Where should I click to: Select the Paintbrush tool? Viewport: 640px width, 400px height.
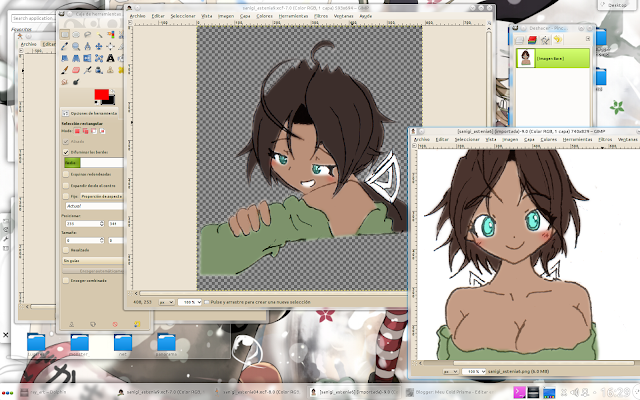(x=64, y=70)
